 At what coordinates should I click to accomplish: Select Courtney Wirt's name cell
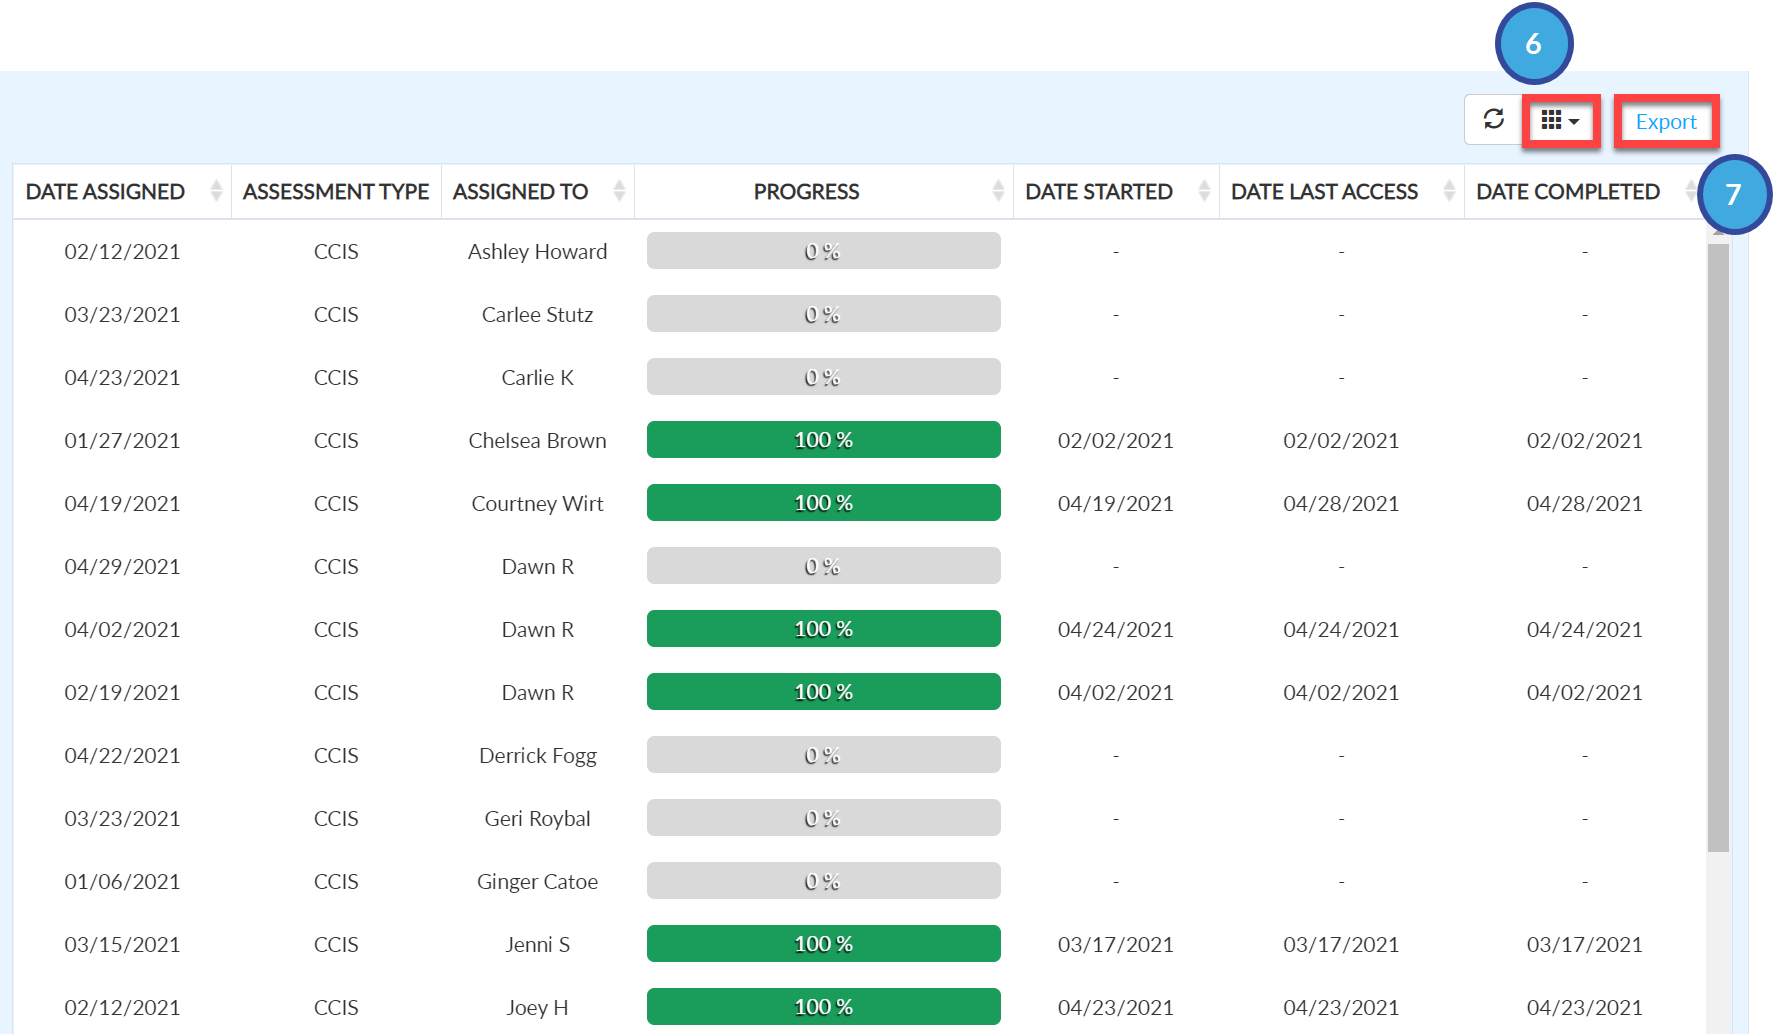538,504
